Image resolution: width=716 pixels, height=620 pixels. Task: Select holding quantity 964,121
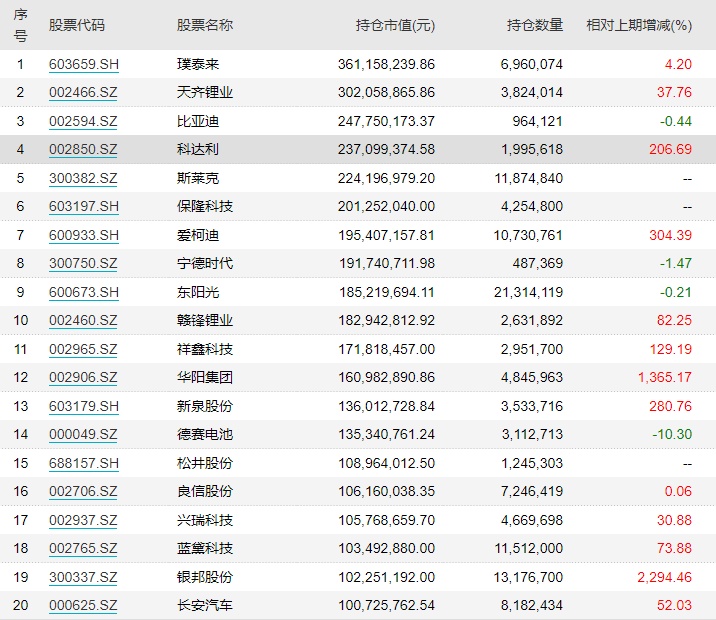tap(537, 121)
